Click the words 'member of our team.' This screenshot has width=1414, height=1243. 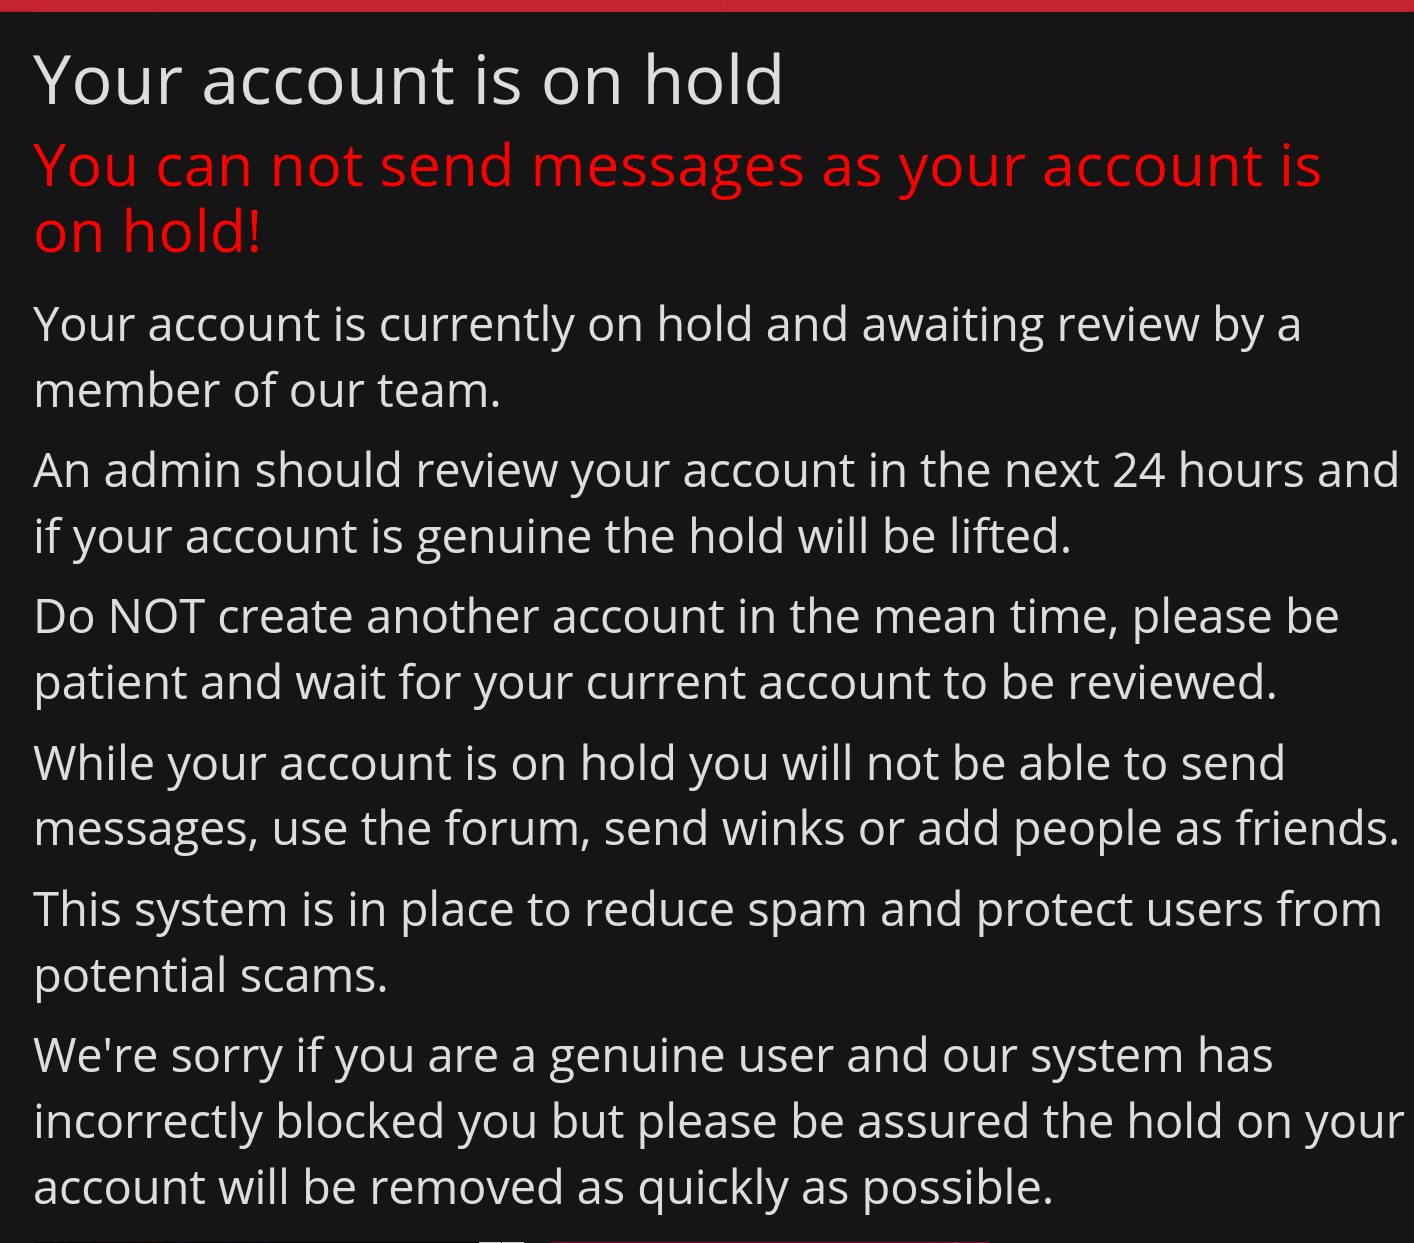click(267, 390)
